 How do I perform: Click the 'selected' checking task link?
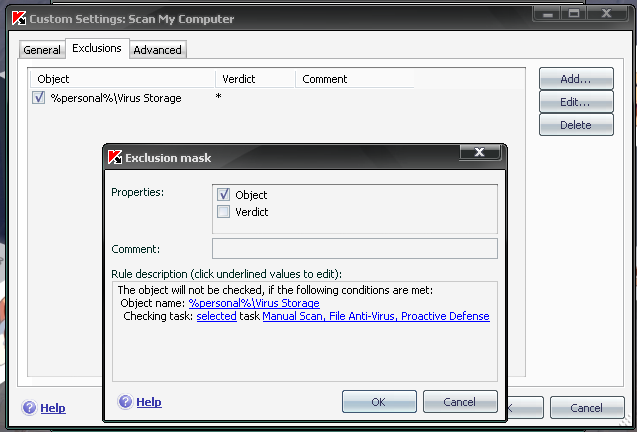pyautogui.click(x=216, y=316)
